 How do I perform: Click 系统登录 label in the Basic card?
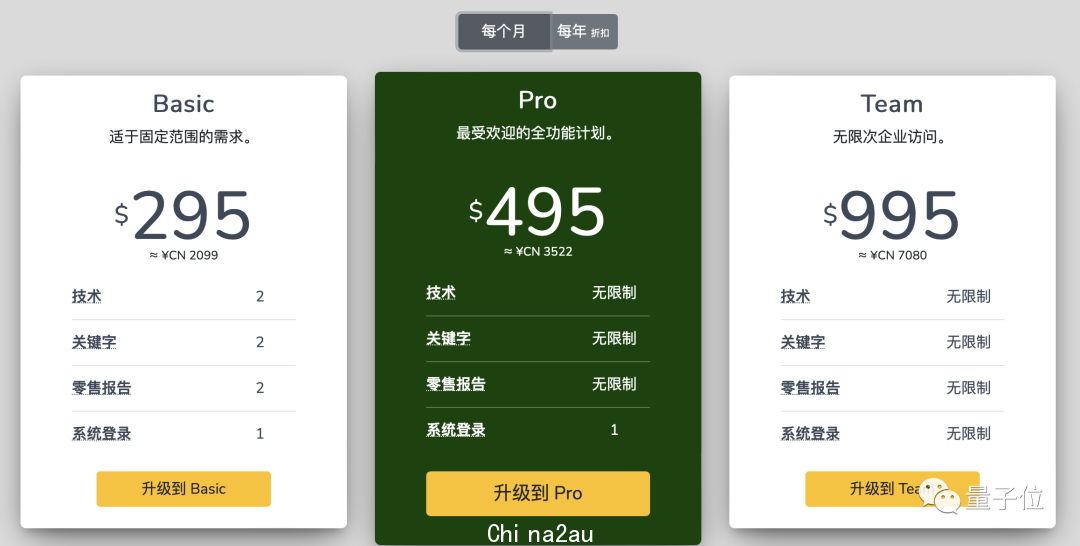coord(101,434)
